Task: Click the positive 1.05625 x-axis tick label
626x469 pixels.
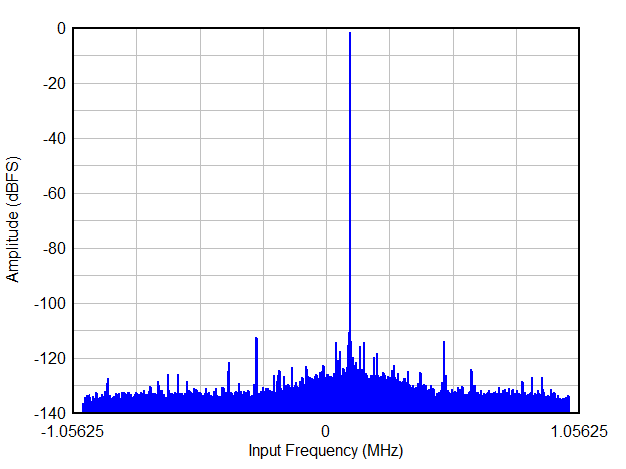Action: pyautogui.click(x=578, y=431)
